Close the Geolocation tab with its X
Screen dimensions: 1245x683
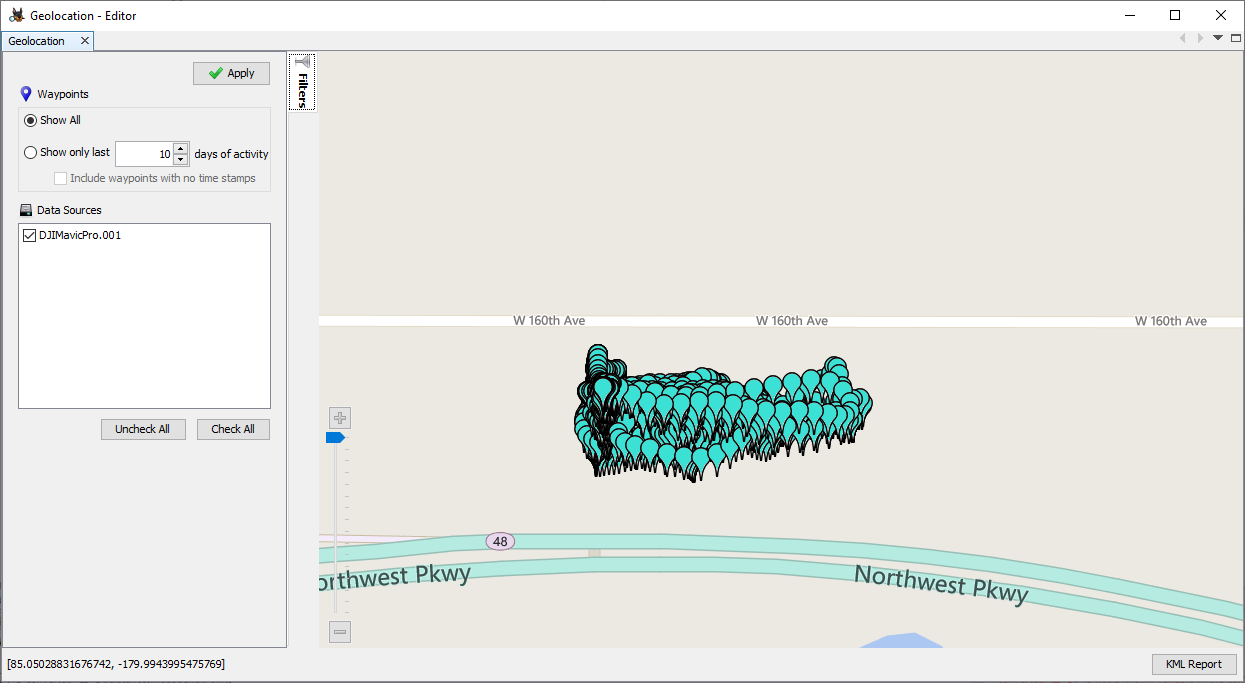point(85,41)
